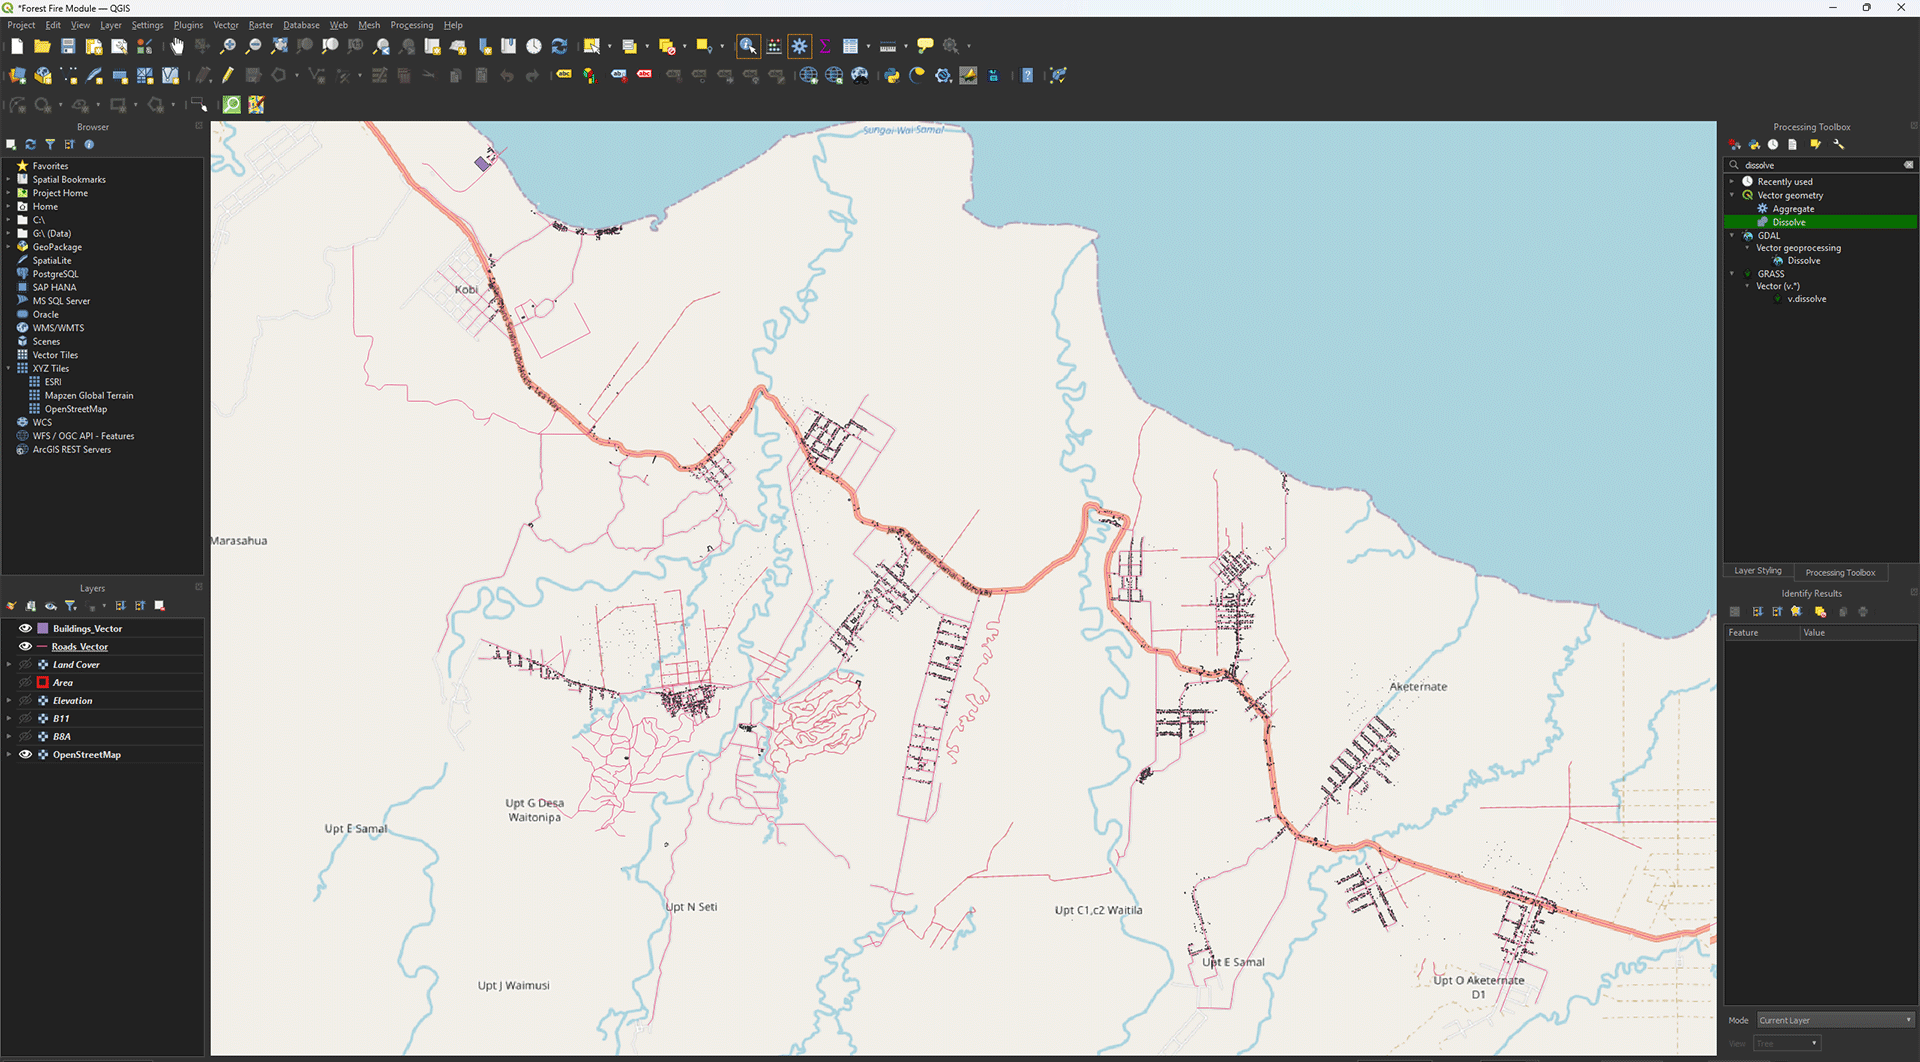Click the Identify Features tool
This screenshot has height=1062, width=1920.
click(748, 46)
